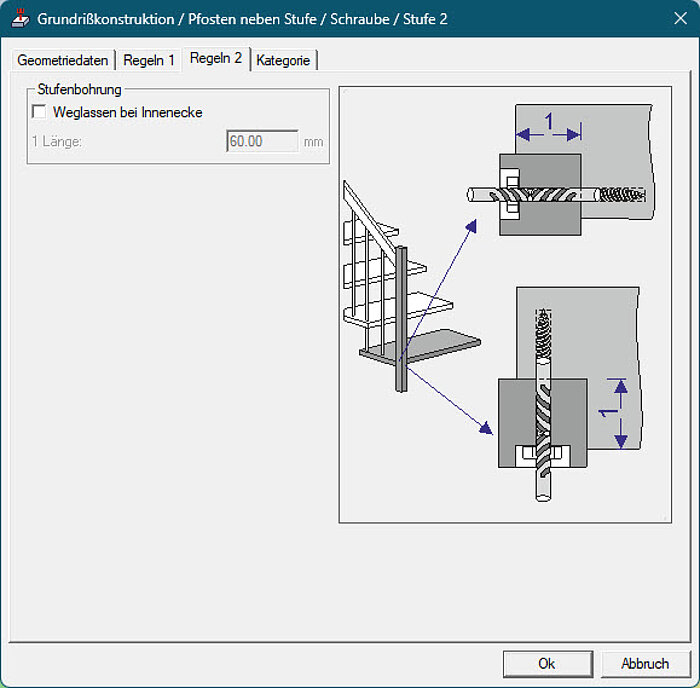Click the "1 Länge:" label
Screen dimensions: 700x688
57,142
